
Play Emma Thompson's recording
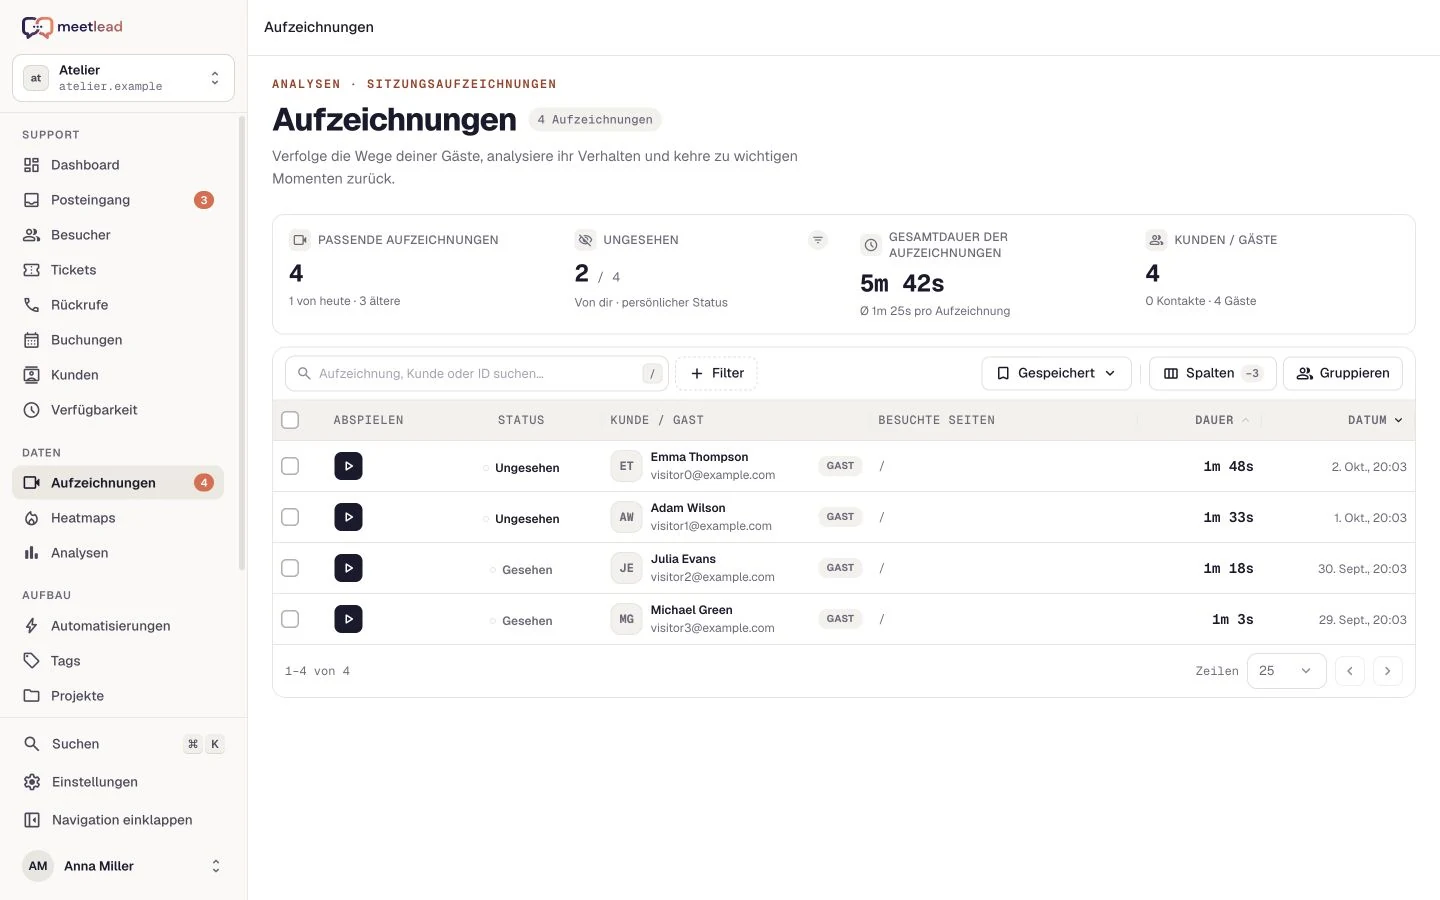(x=348, y=466)
